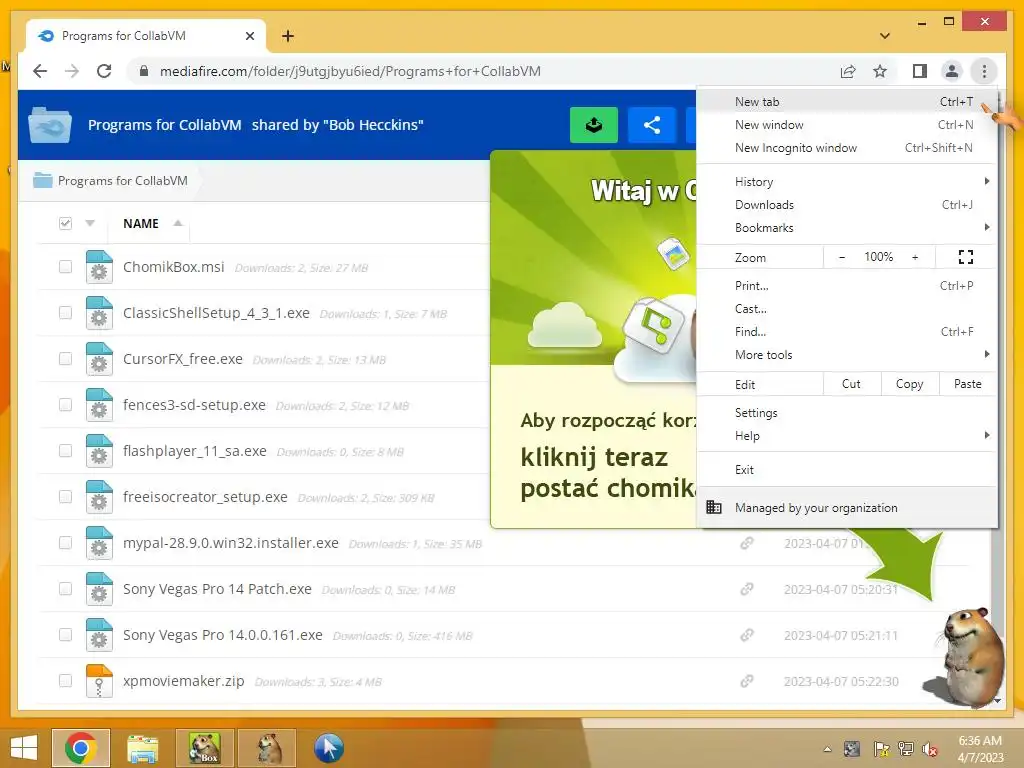Check the mypal-28.9.0.win32.installer.exe checkbox

pos(65,543)
